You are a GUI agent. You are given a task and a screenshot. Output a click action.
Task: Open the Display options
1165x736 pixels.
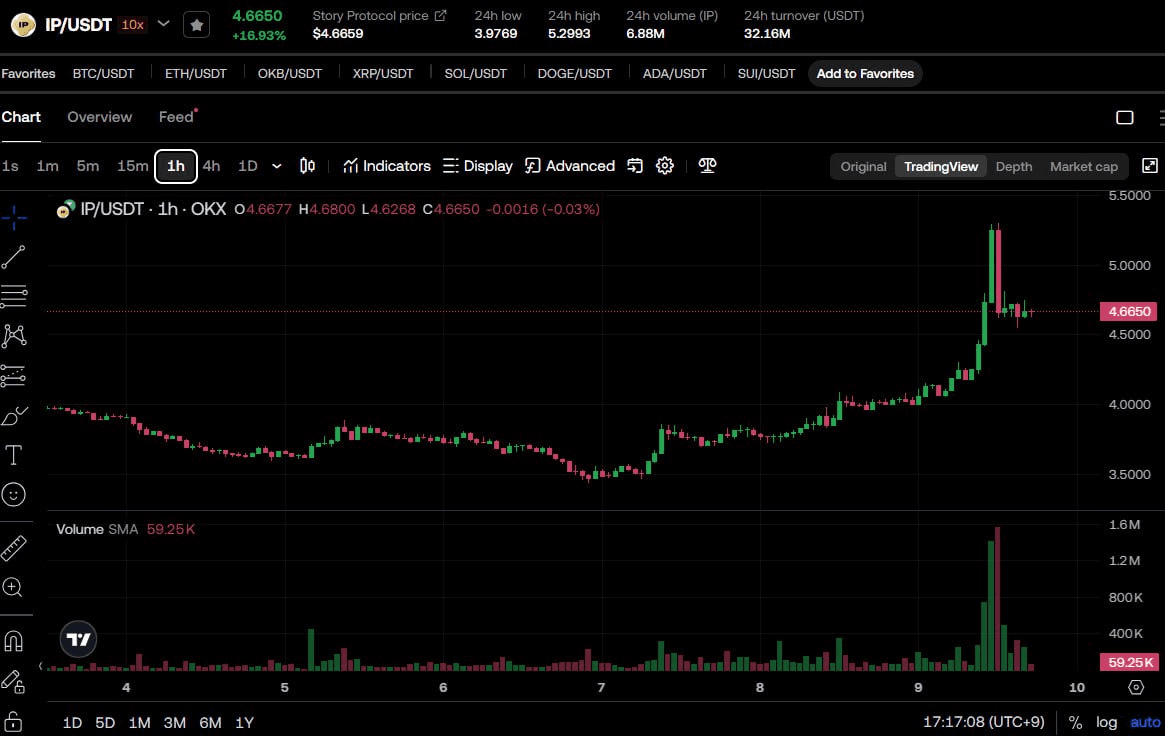coord(478,166)
